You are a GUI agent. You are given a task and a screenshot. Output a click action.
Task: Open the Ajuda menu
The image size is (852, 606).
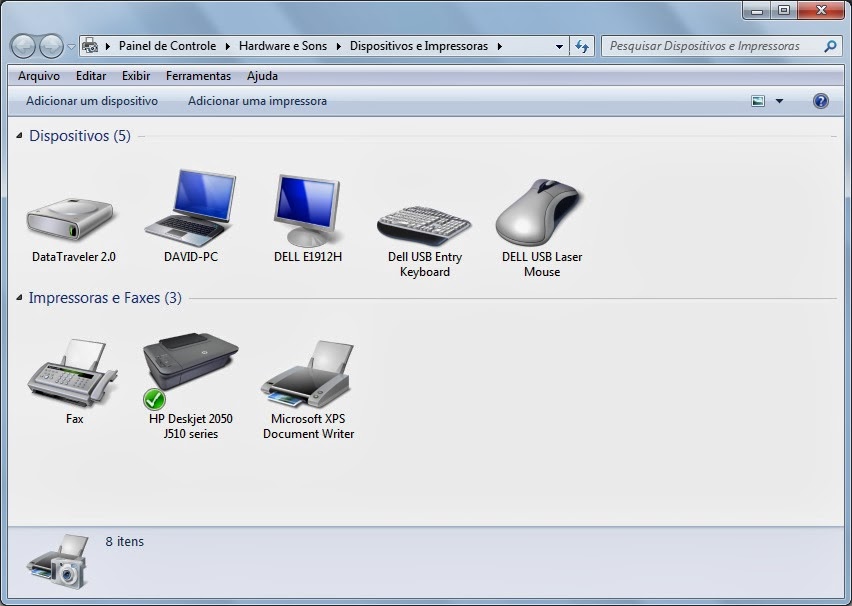(262, 76)
